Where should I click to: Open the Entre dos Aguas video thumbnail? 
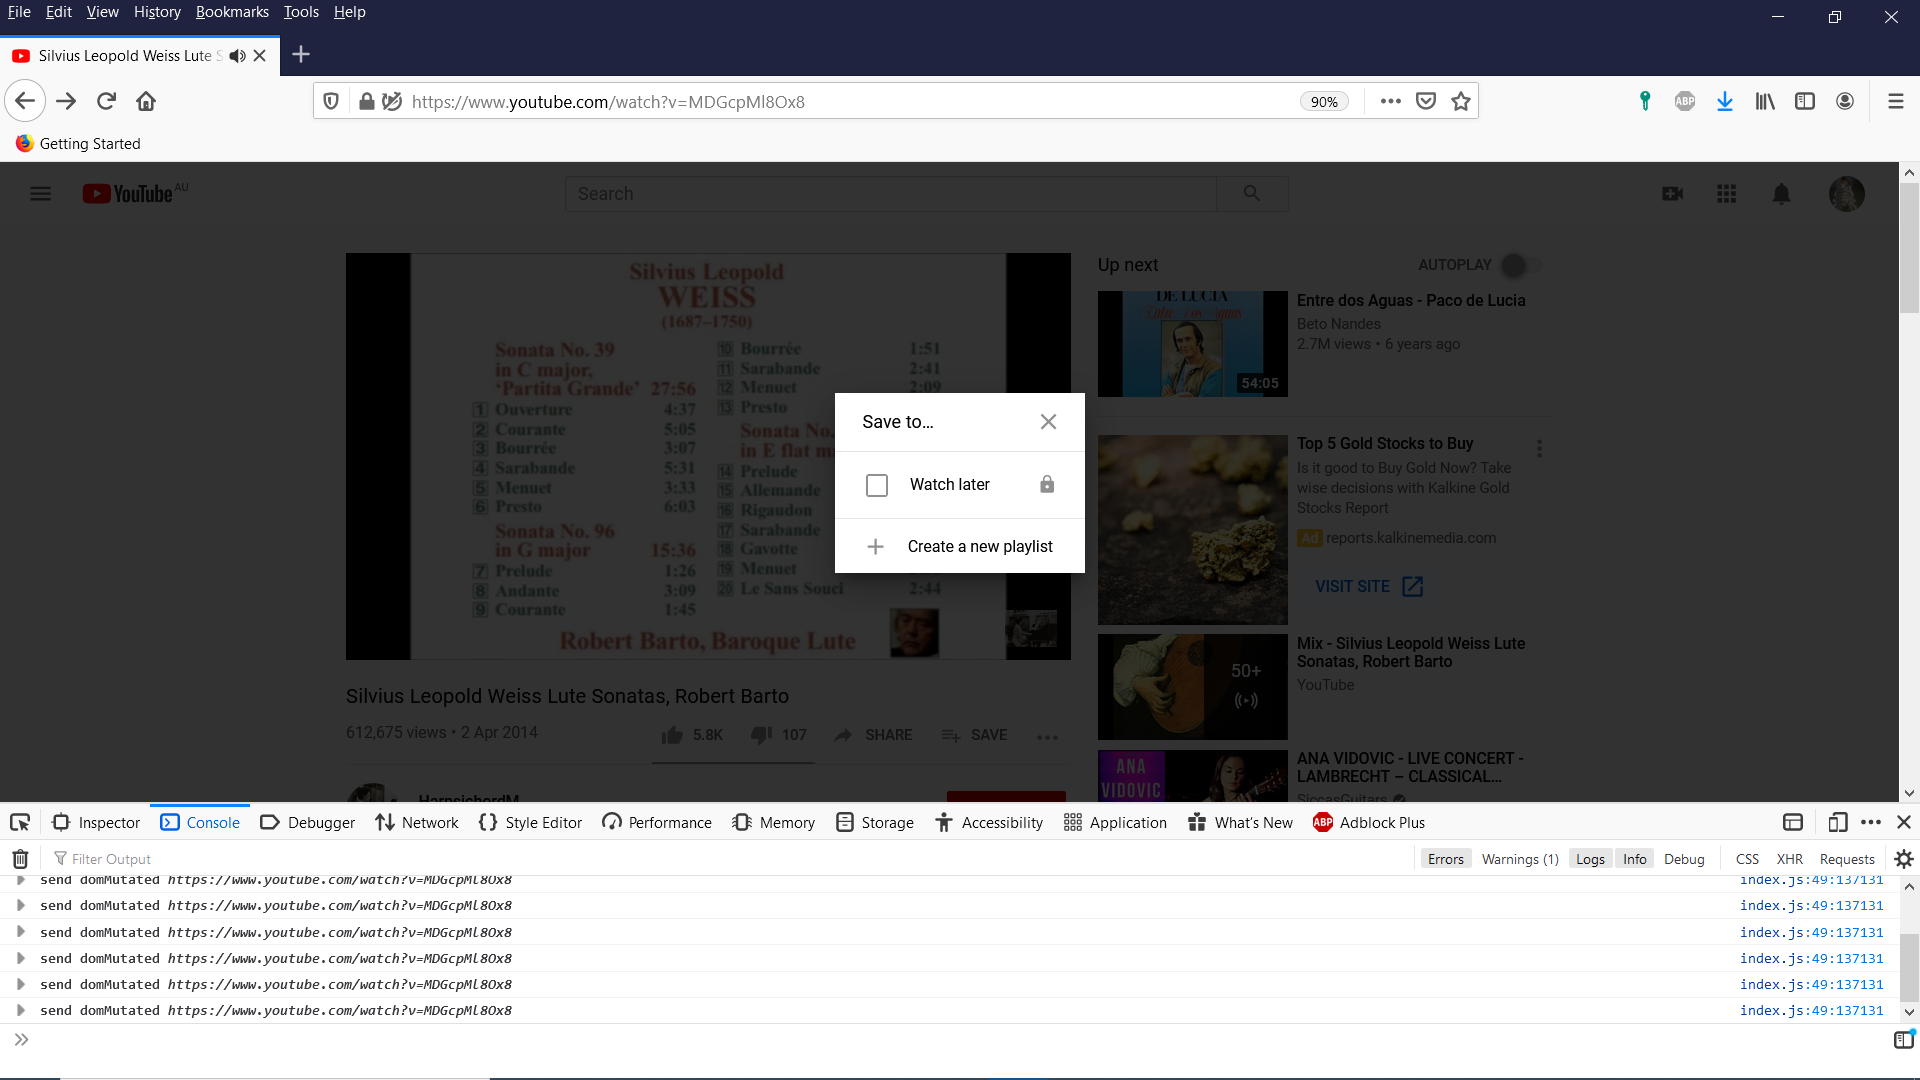click(x=1192, y=344)
